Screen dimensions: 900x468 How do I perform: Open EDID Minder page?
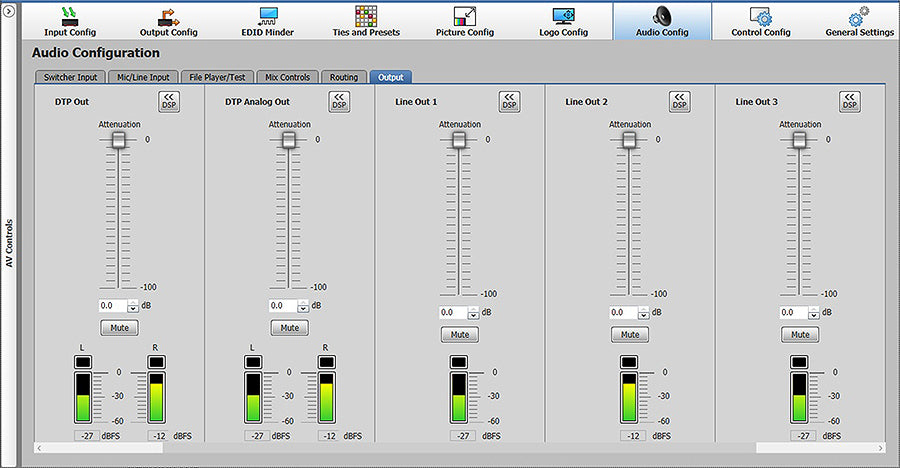point(267,21)
